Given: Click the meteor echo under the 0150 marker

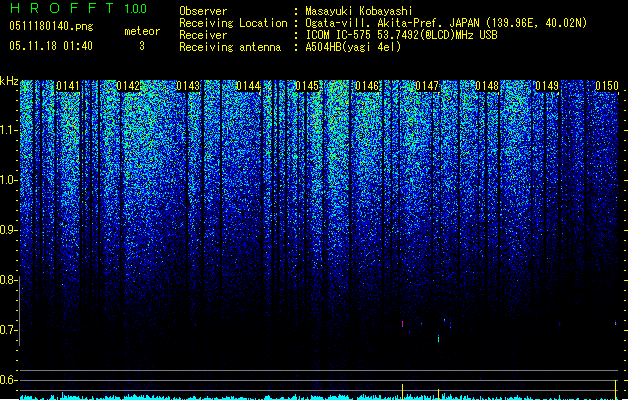Looking at the screenshot, I should [x=616, y=322].
